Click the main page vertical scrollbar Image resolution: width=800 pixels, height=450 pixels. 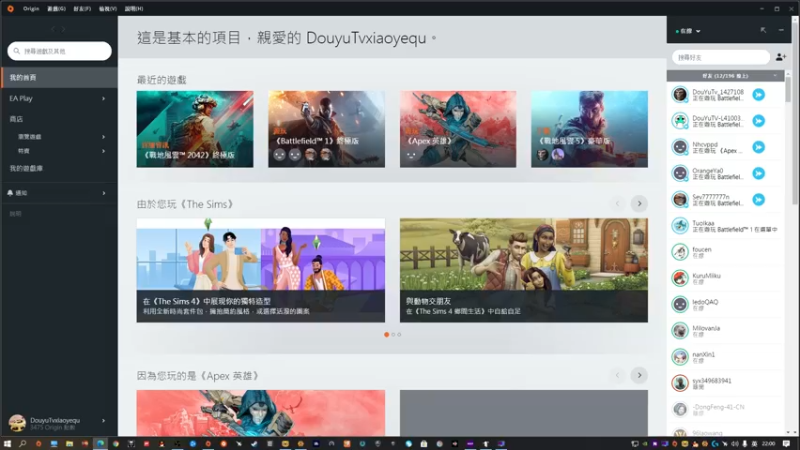pyautogui.click(x=795, y=112)
